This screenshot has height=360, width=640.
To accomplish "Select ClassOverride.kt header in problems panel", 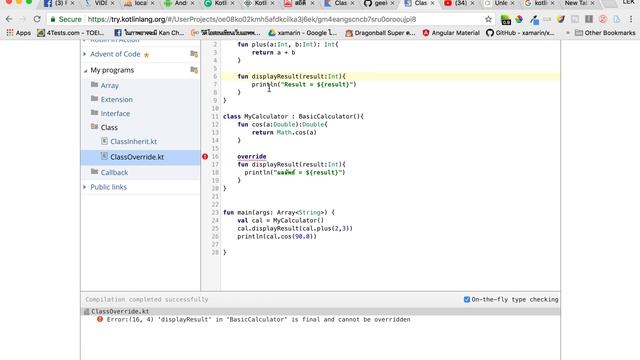I will click(120, 311).
